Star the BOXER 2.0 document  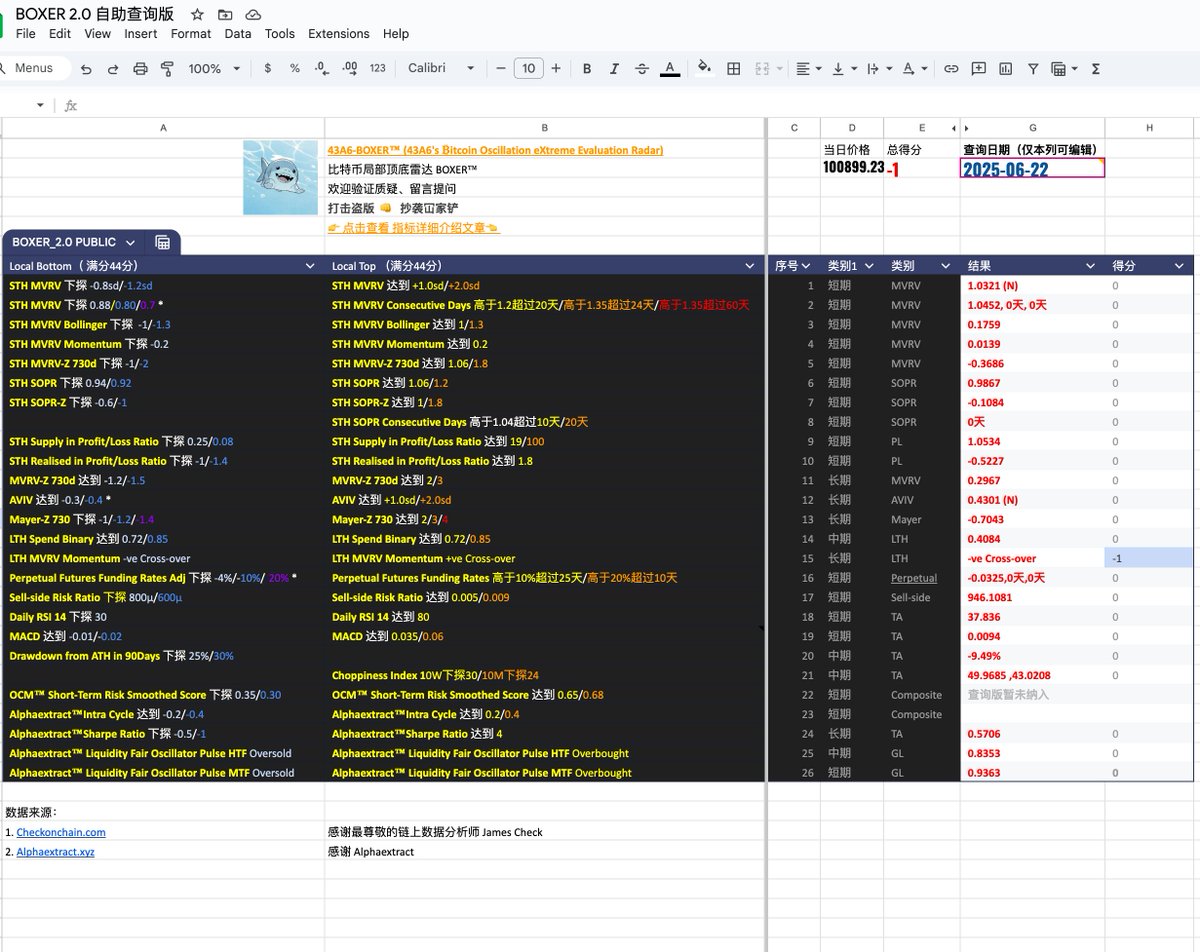[x=197, y=14]
